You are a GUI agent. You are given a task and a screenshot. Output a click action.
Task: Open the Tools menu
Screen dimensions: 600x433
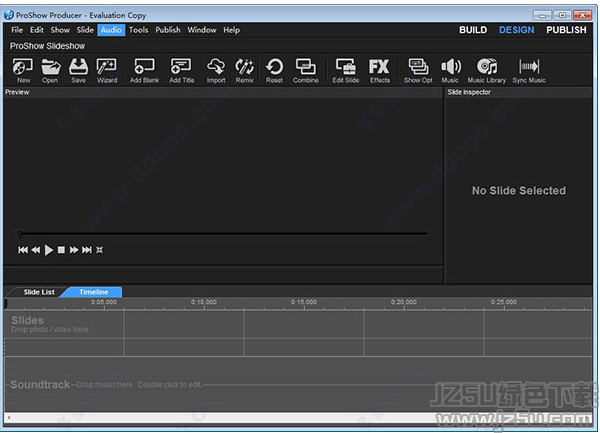(138, 30)
